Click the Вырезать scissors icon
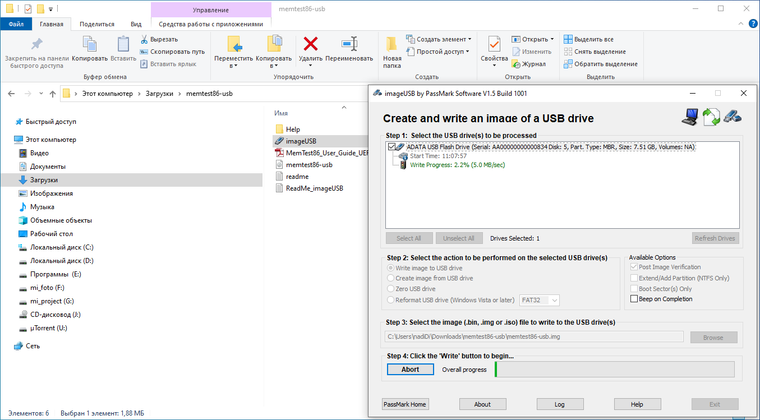This screenshot has width=760, height=420. [144, 39]
